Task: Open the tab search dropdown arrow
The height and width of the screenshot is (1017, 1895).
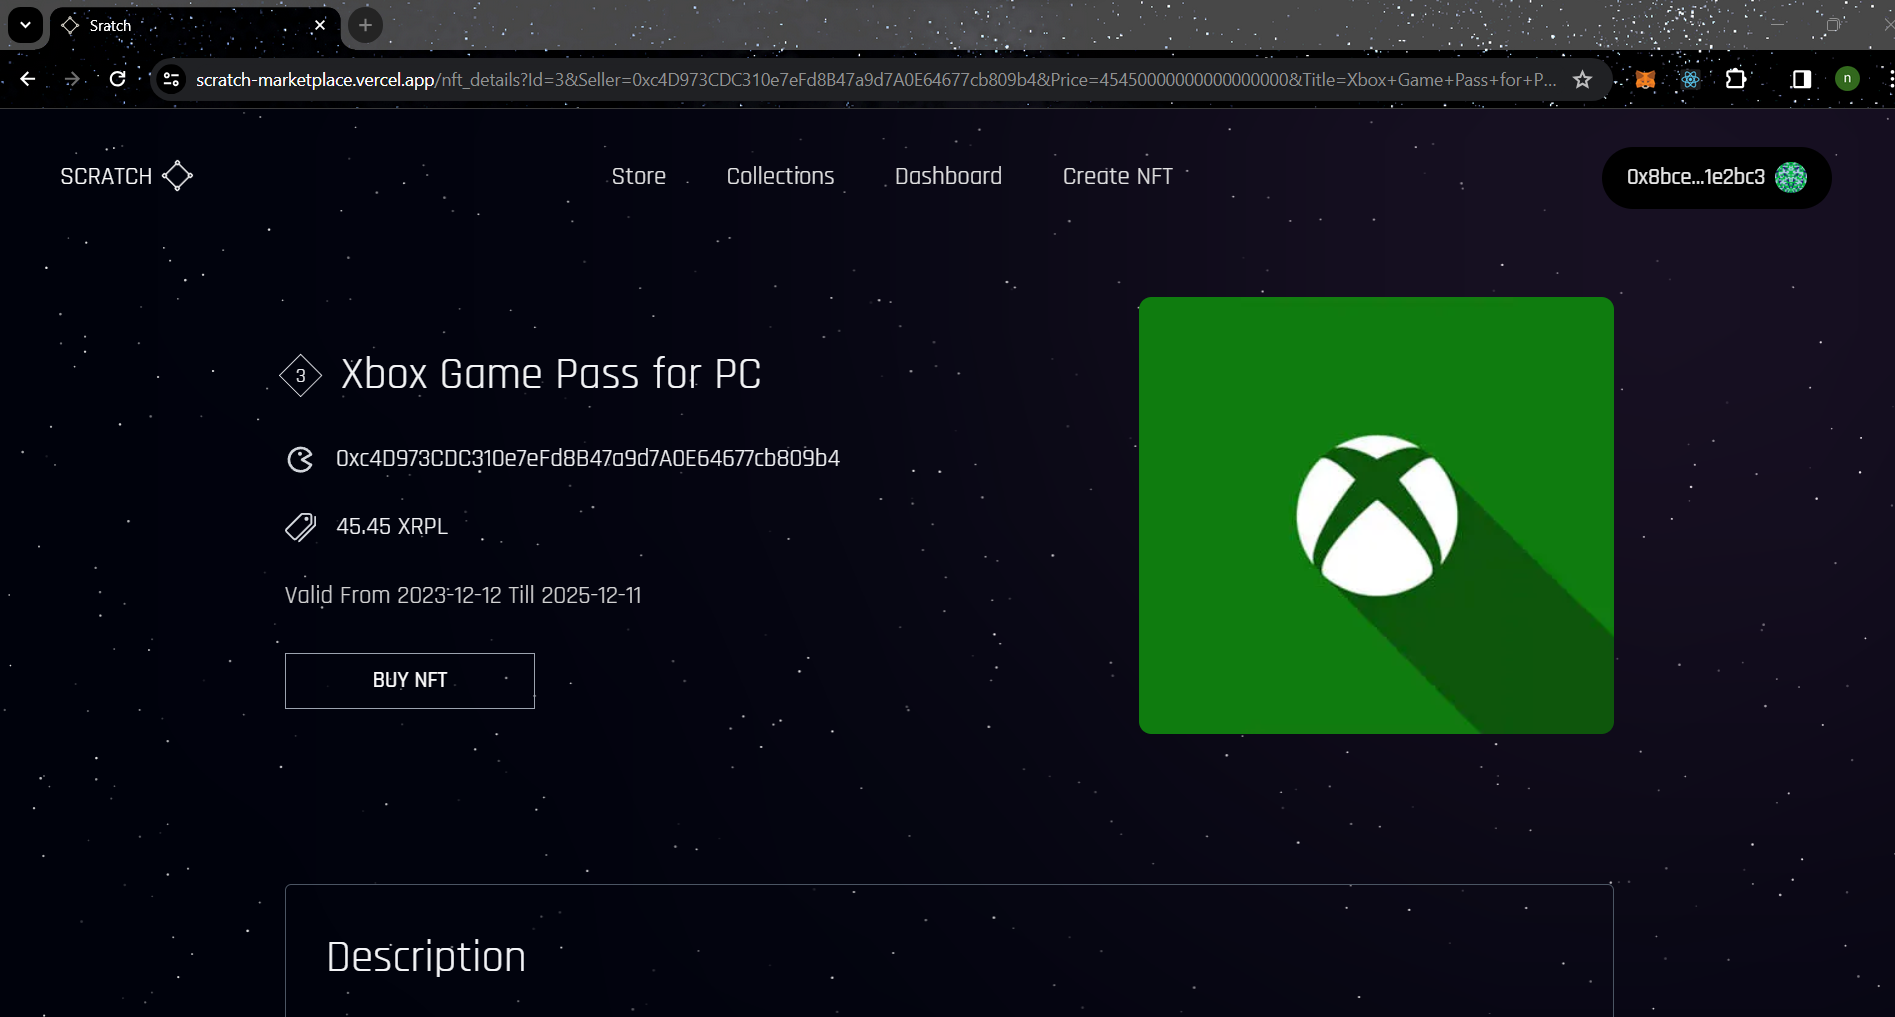Action: (x=25, y=25)
